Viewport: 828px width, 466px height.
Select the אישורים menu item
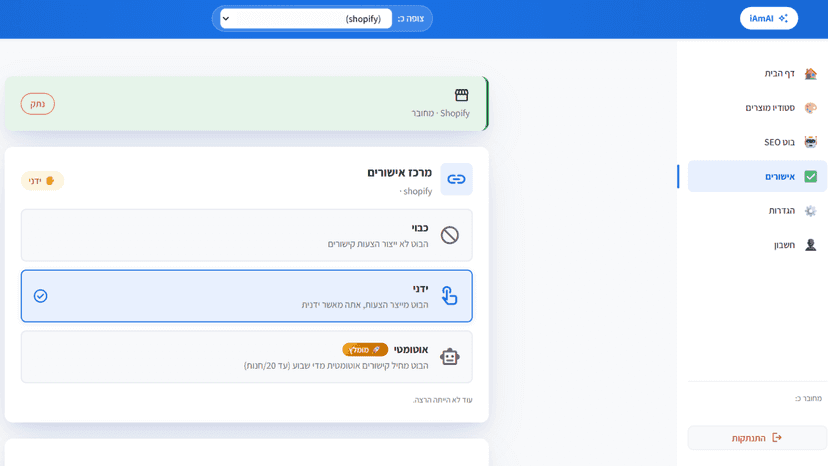tap(757, 176)
